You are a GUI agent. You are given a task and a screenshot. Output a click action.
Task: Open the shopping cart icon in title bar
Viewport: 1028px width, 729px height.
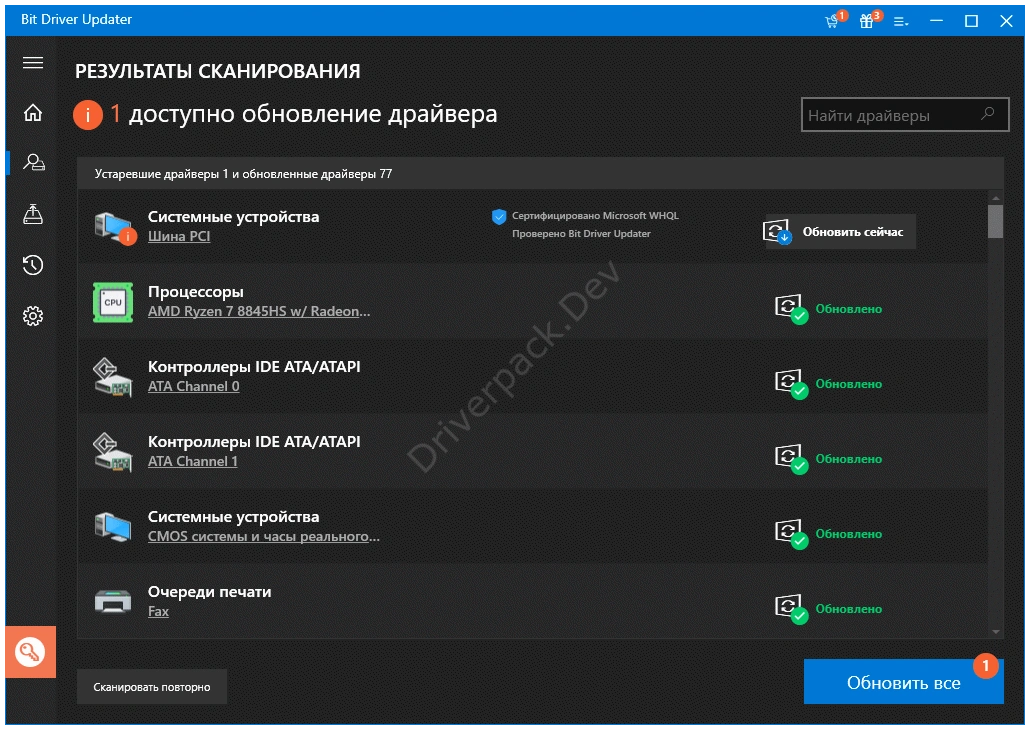click(834, 20)
